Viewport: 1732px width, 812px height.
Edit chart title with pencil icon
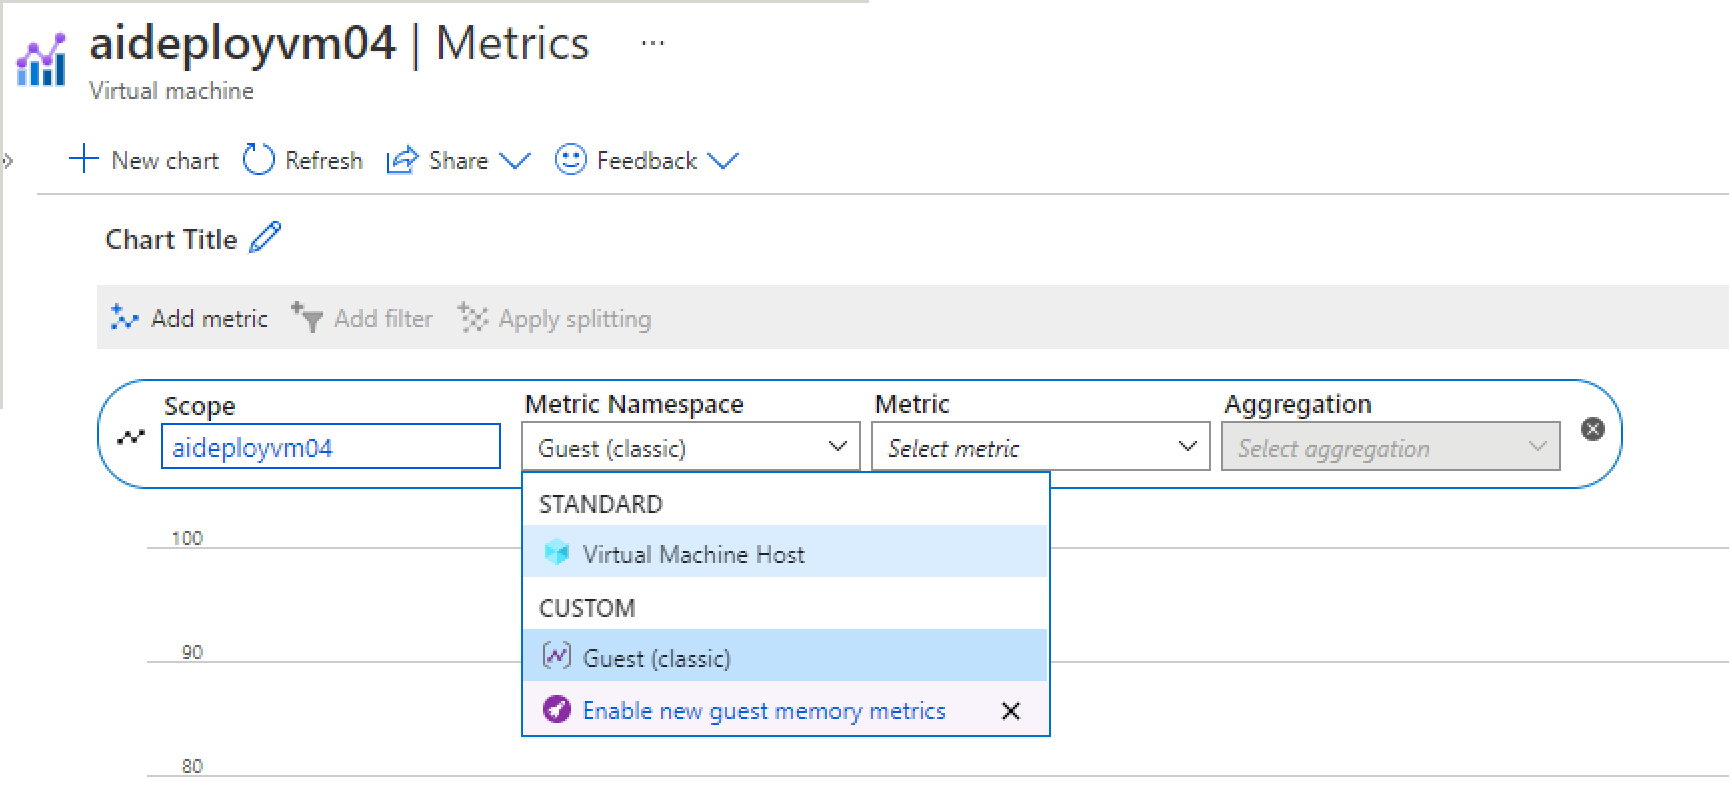point(265,238)
